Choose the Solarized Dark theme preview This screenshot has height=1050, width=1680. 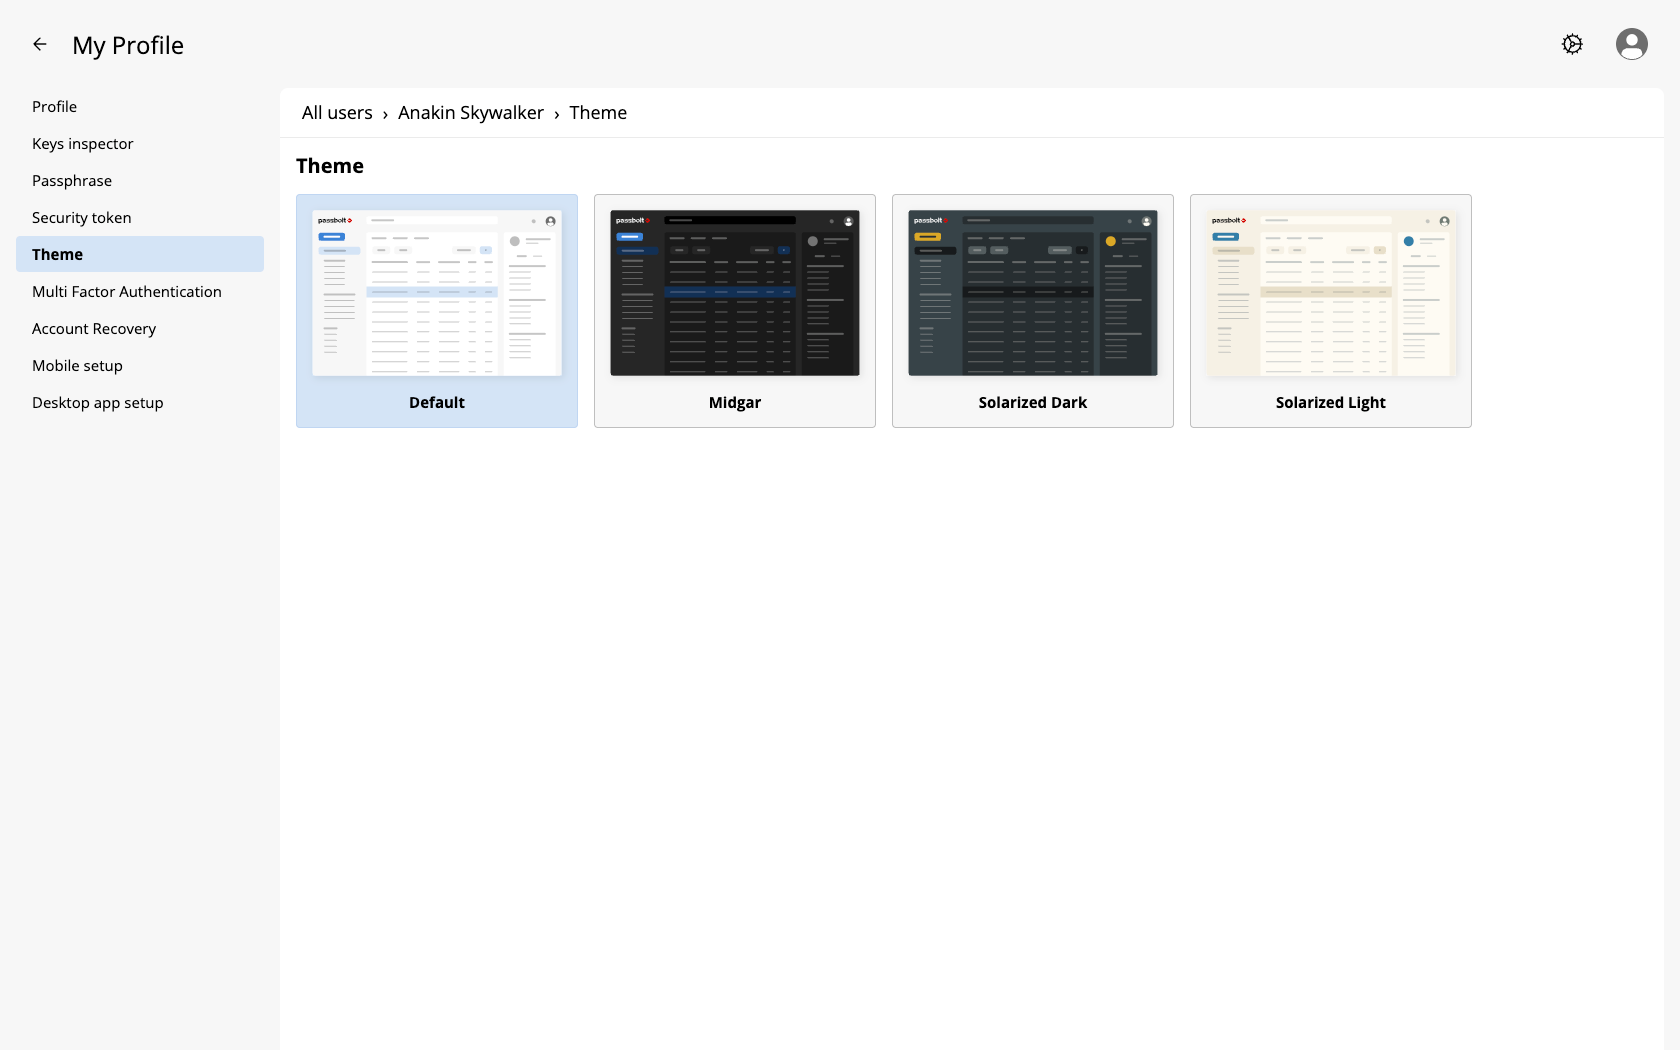pos(1033,311)
